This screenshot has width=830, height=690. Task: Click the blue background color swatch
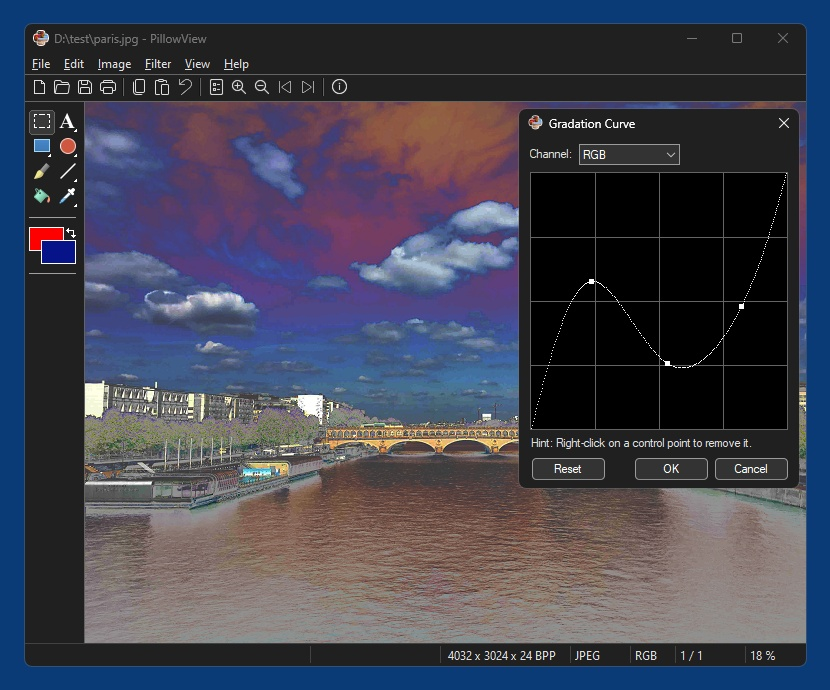coord(58,252)
